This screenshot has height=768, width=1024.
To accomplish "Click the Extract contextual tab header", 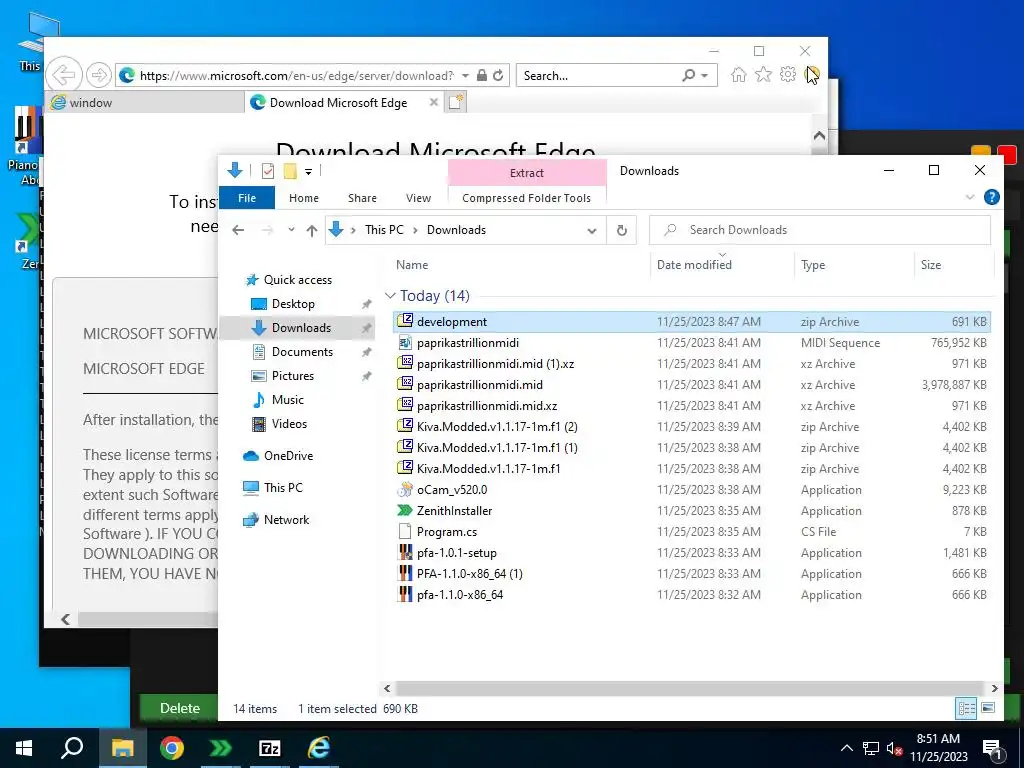I will pos(526,173).
